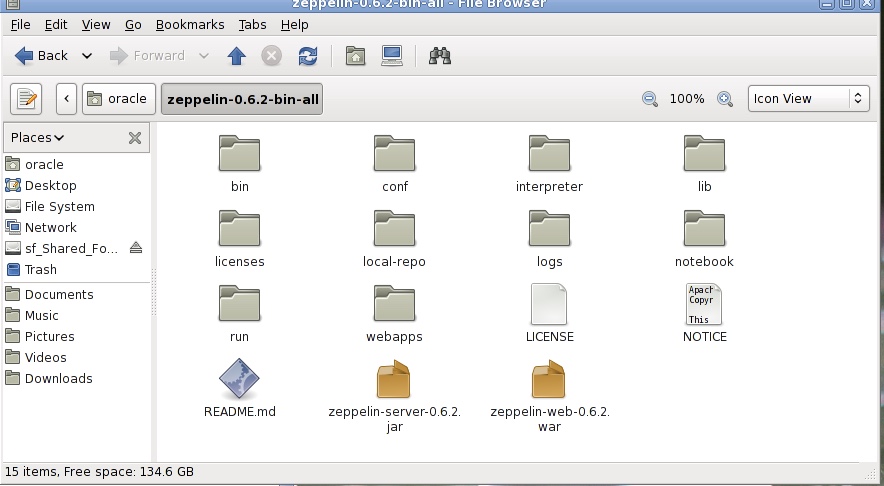The height and width of the screenshot is (486, 884).
Task: Select the webapps folder icon
Action: click(x=394, y=303)
